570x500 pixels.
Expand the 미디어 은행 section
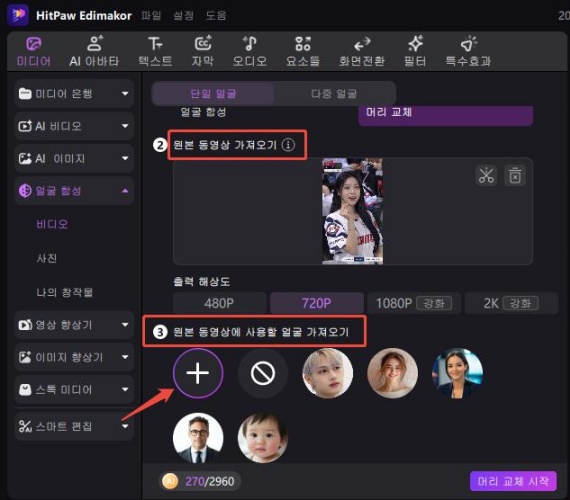(74, 94)
